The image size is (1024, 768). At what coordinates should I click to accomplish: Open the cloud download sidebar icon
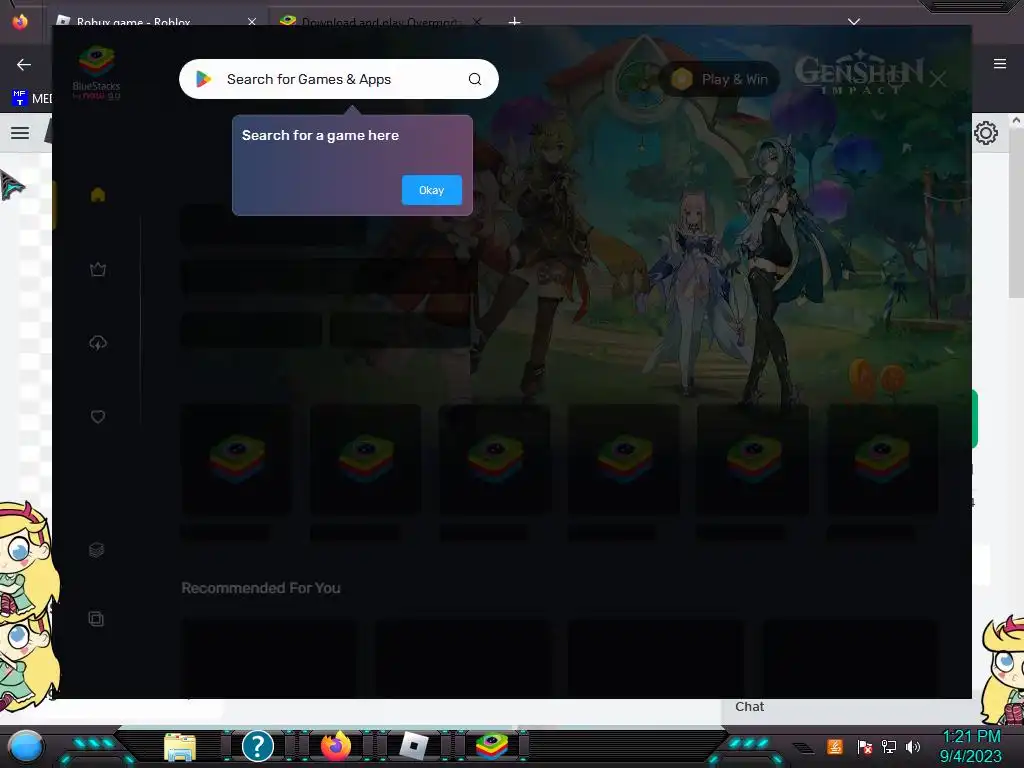click(98, 343)
